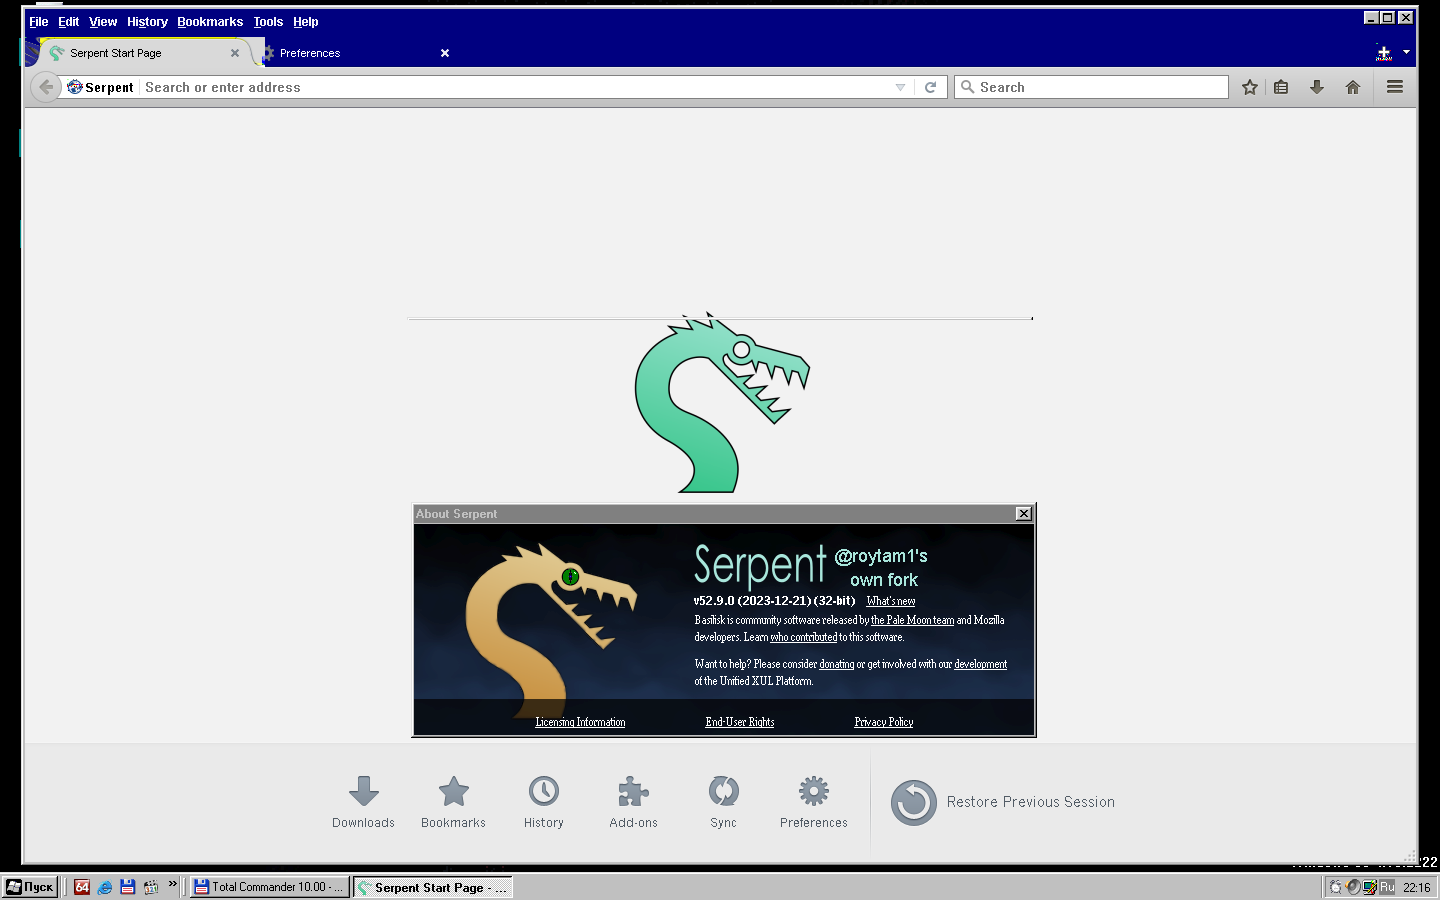Screen dimensions: 1440x900
Task: Open the Edit menu
Action: click(68, 21)
